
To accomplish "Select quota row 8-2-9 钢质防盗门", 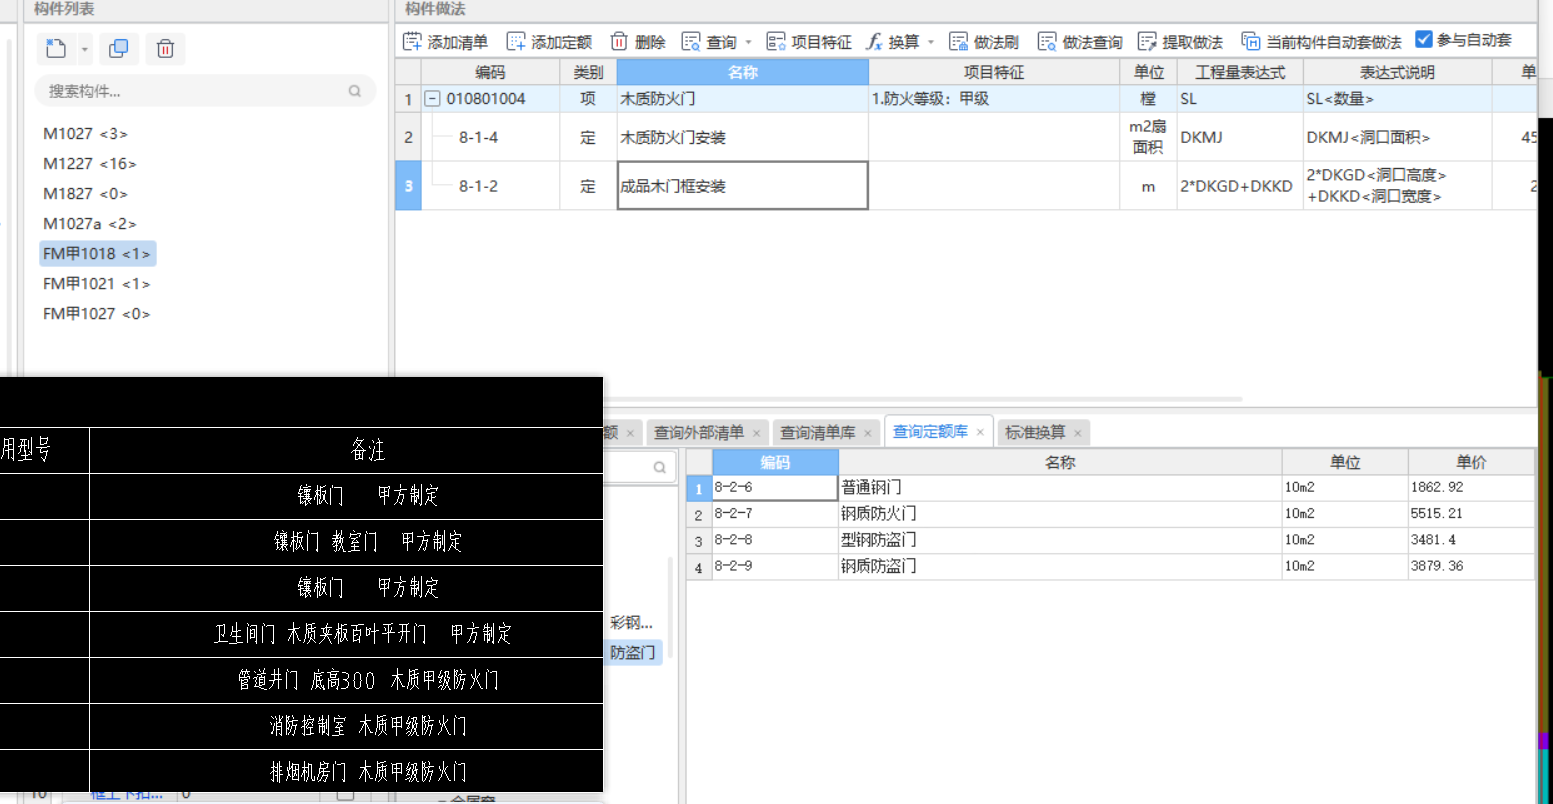I will (x=1110, y=566).
